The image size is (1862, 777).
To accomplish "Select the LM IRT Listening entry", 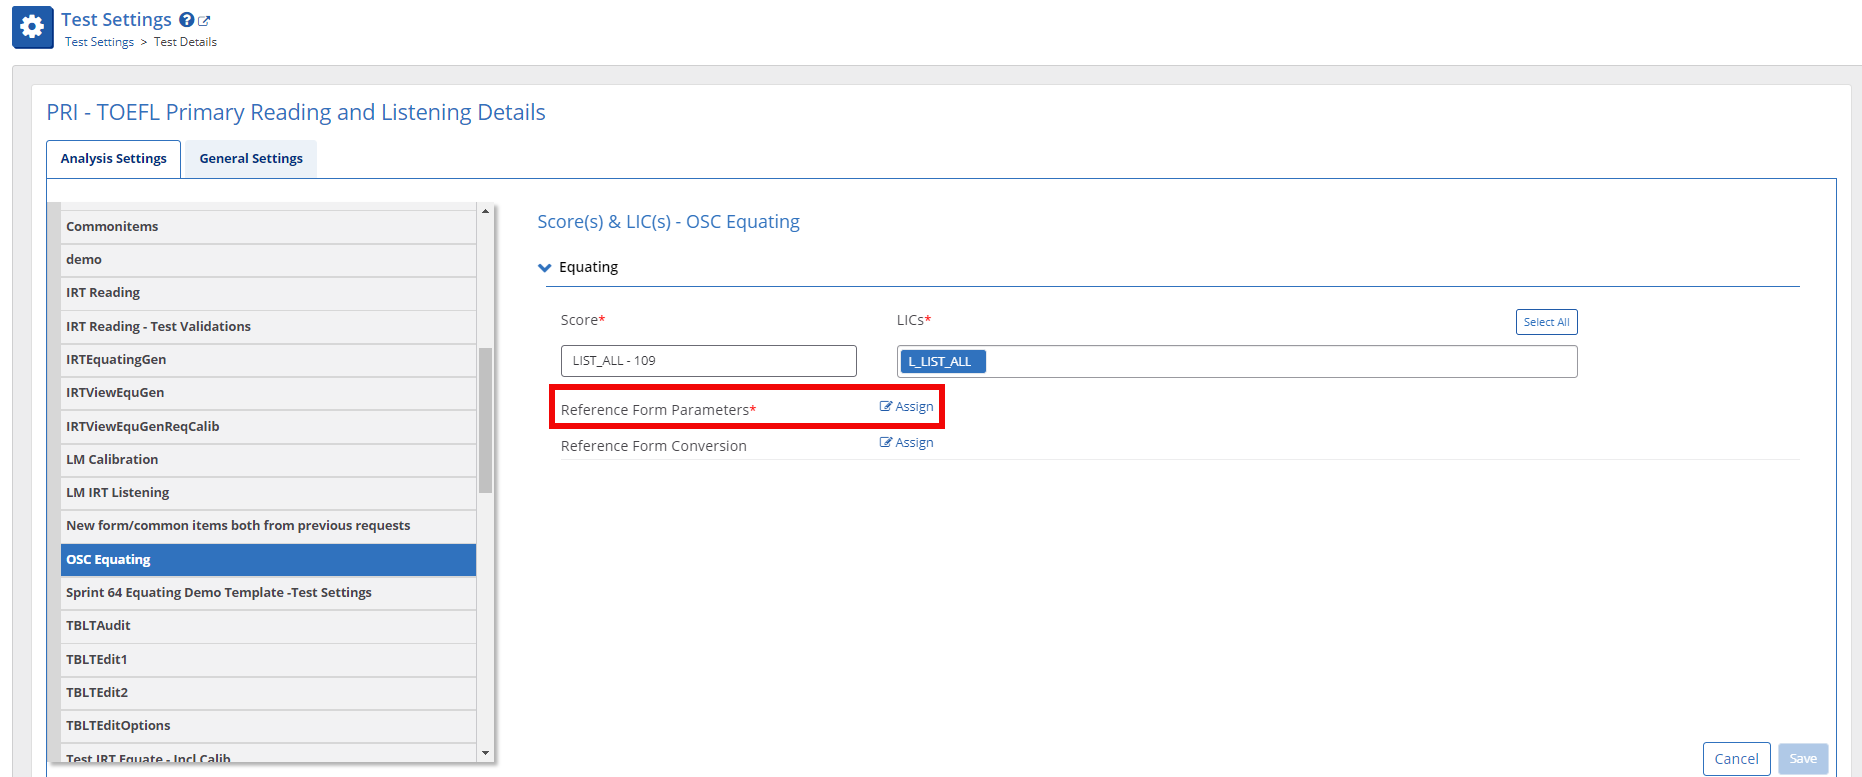I will click(268, 493).
